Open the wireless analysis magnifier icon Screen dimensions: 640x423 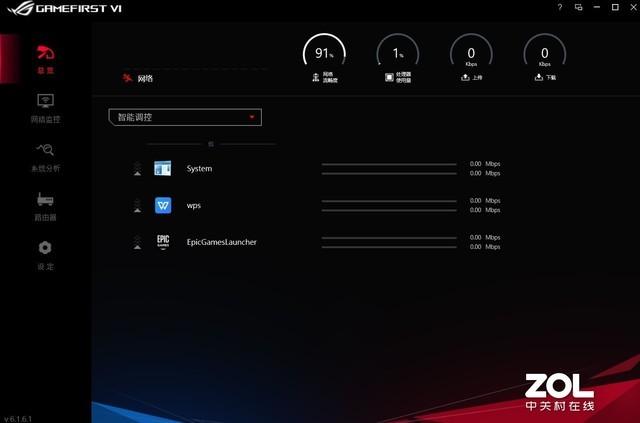45,149
